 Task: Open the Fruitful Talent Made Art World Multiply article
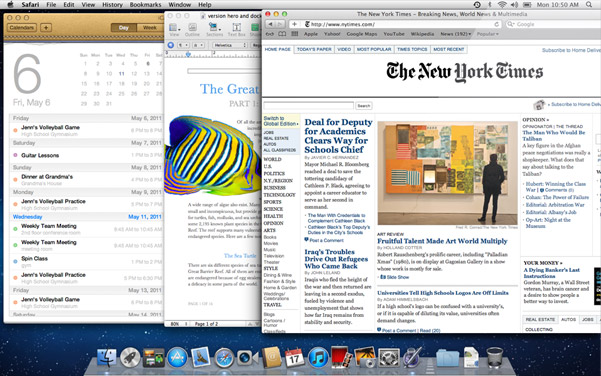(442, 241)
